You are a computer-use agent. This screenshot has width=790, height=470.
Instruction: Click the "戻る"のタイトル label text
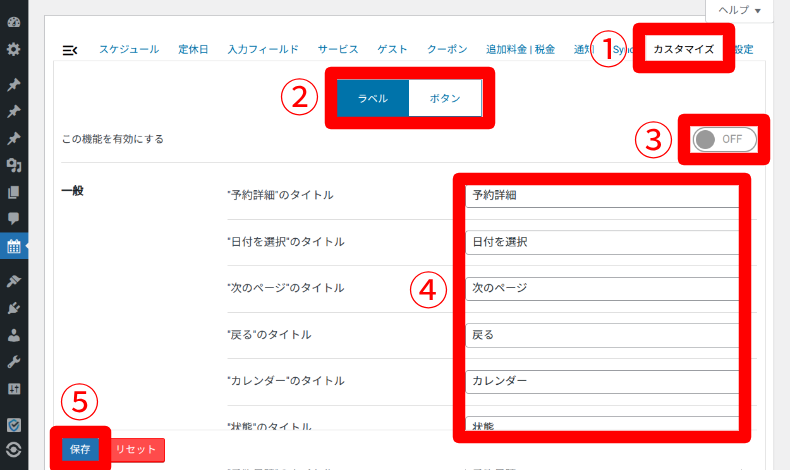(x=269, y=335)
